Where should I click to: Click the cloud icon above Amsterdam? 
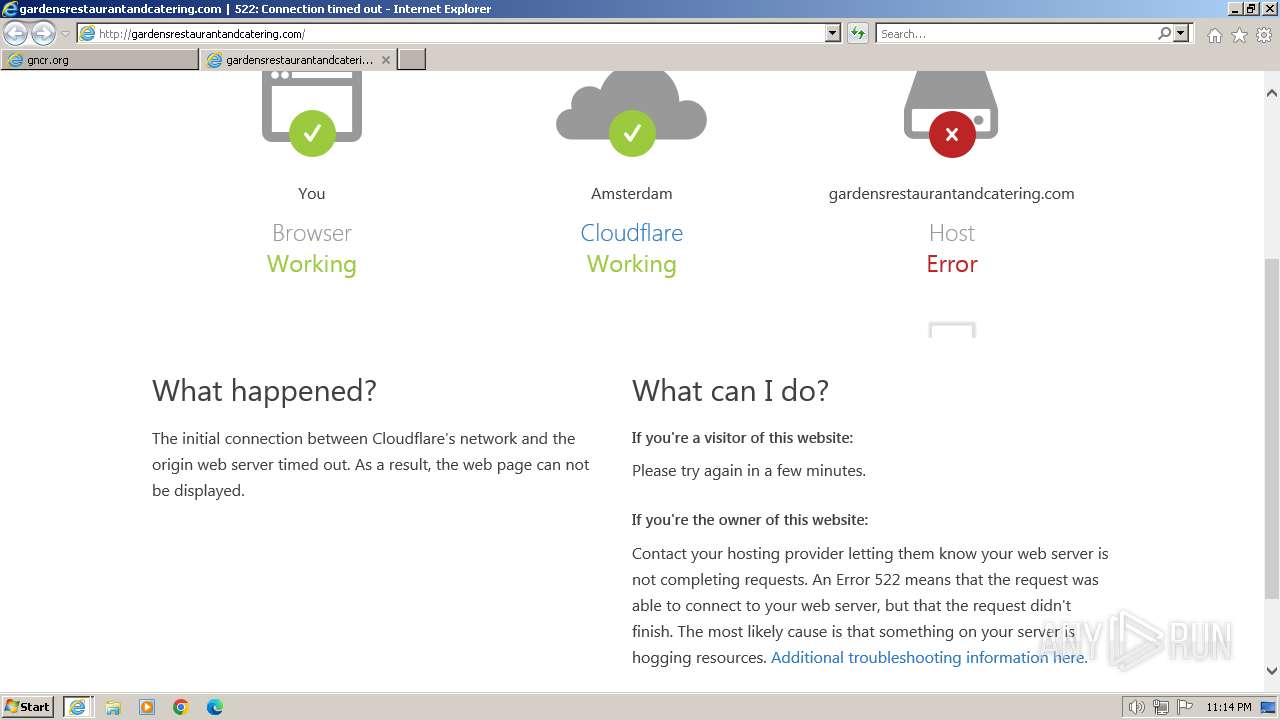[632, 113]
